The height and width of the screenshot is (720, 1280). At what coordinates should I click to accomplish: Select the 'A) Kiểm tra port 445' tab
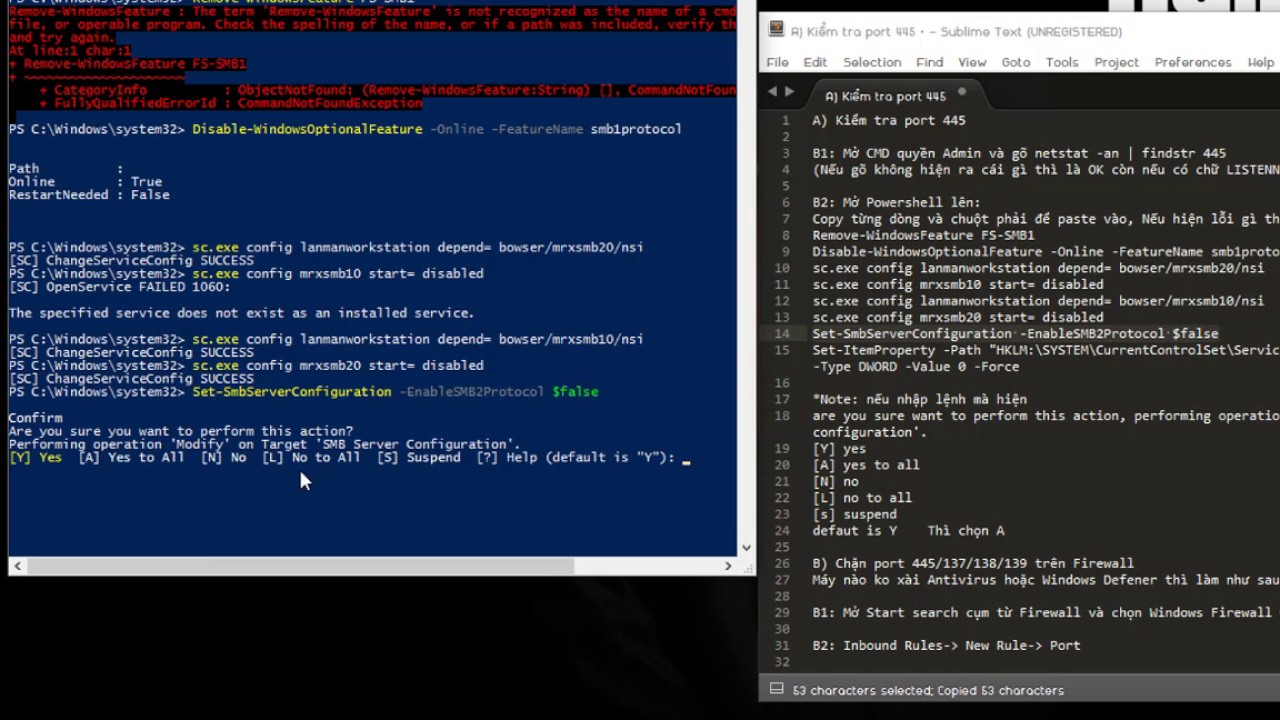point(885,96)
